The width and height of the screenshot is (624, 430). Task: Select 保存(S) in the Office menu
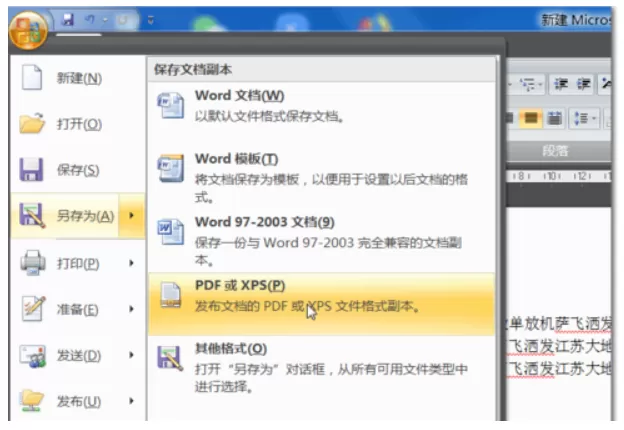click(x=78, y=170)
